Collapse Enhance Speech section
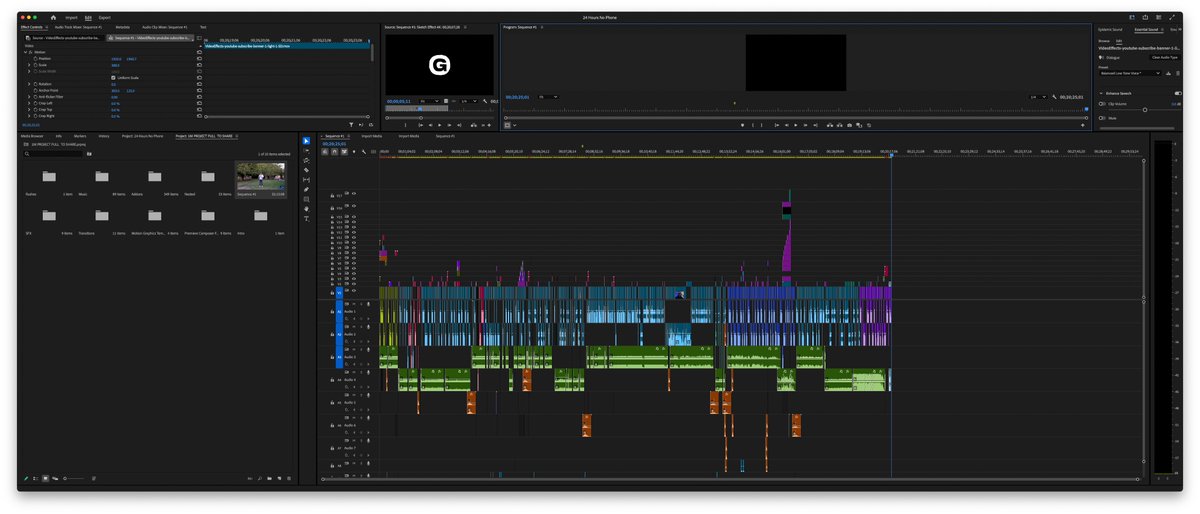1200x514 pixels. tap(1101, 93)
